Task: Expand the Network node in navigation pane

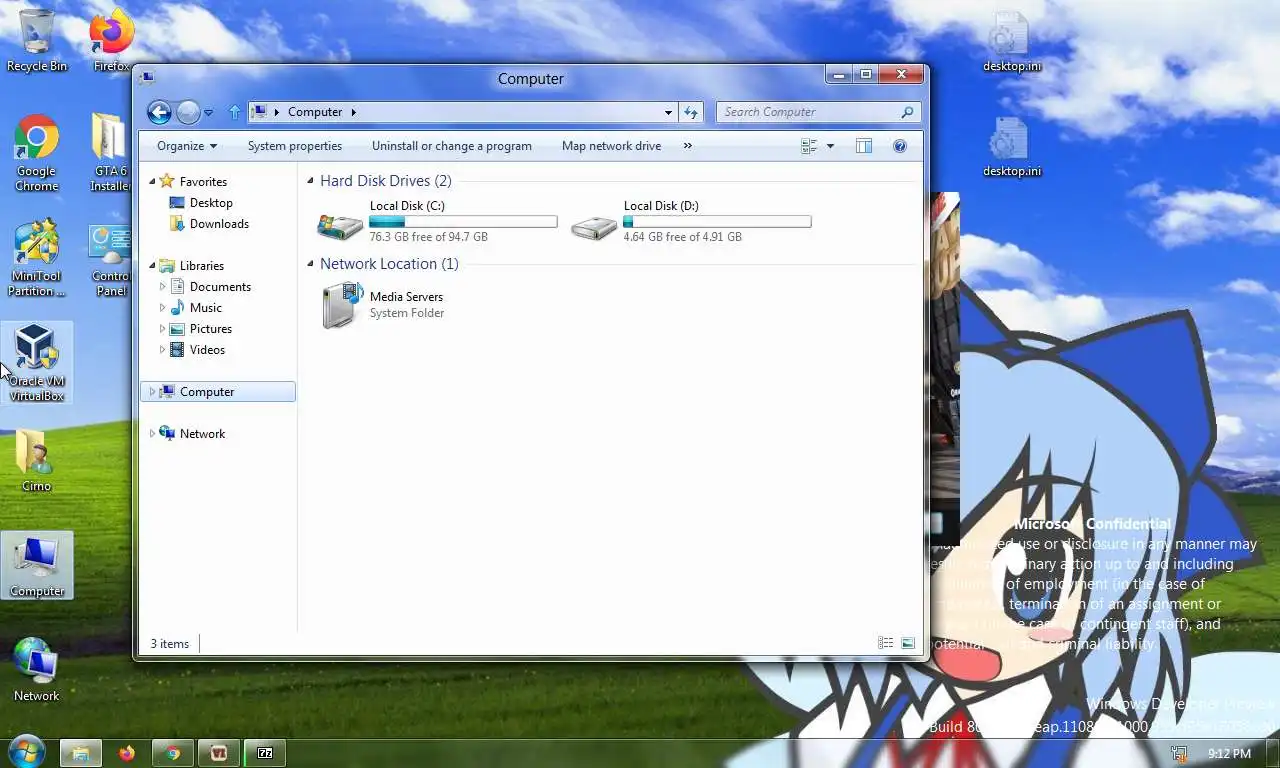Action: (x=153, y=433)
